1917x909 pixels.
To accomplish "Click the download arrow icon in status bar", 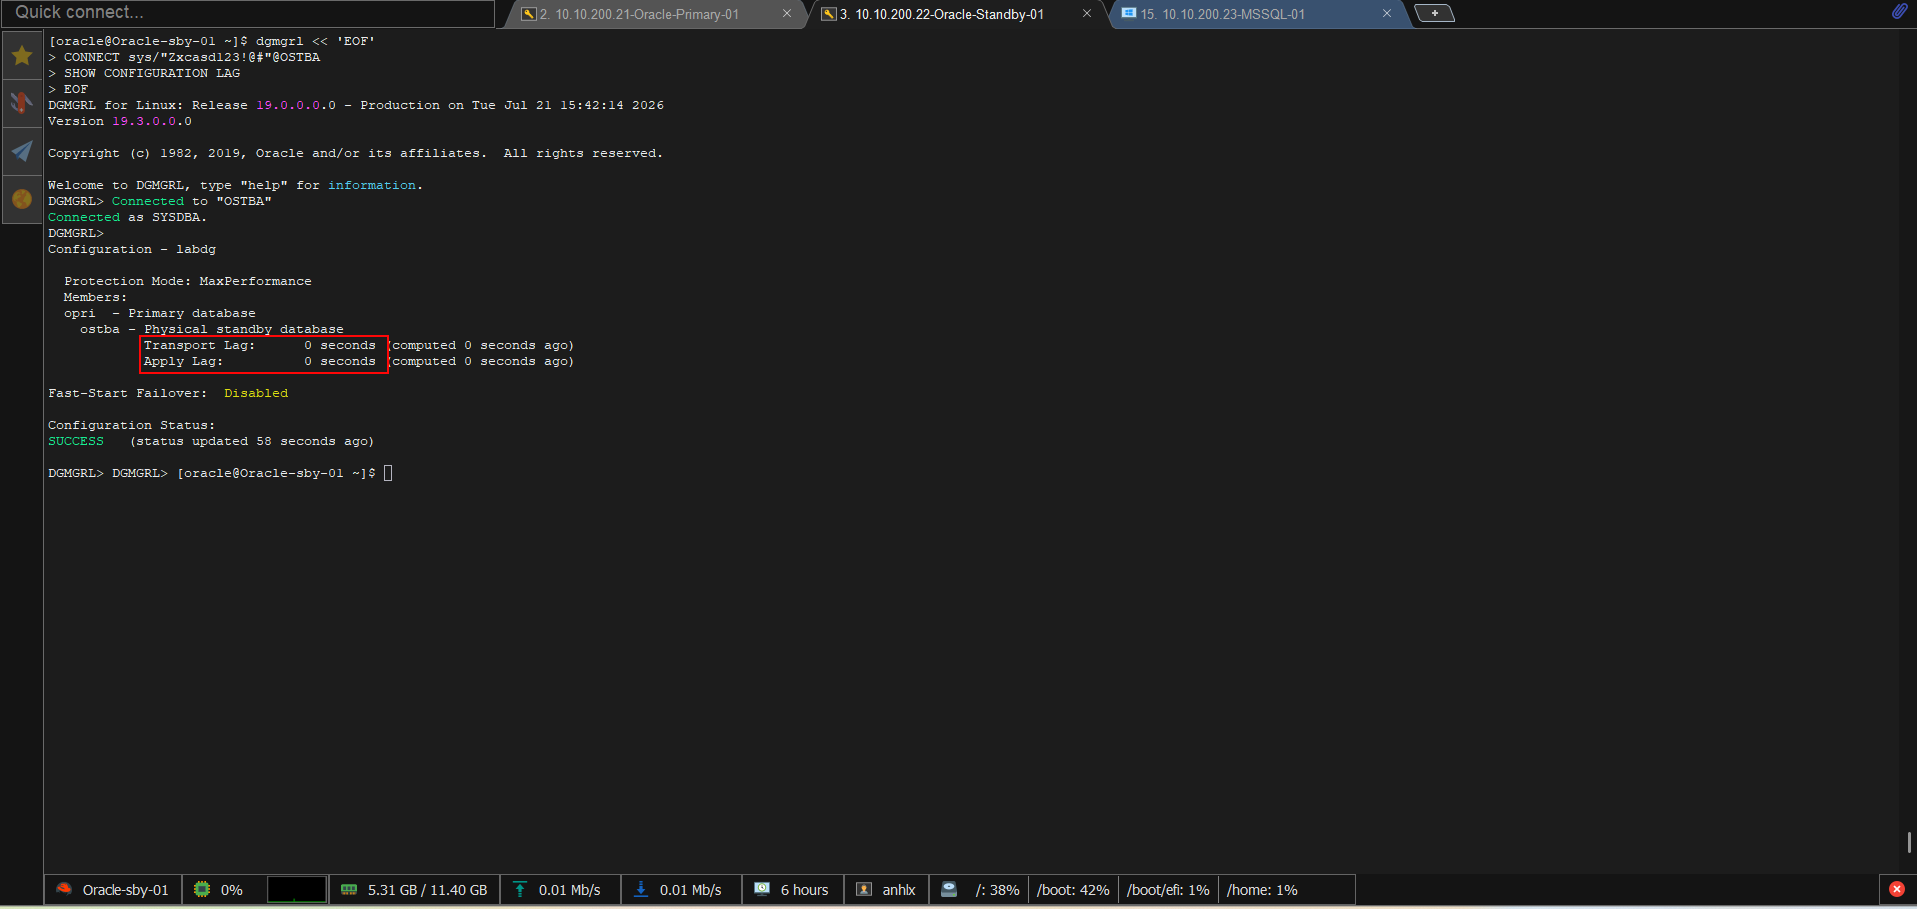I will click(641, 889).
